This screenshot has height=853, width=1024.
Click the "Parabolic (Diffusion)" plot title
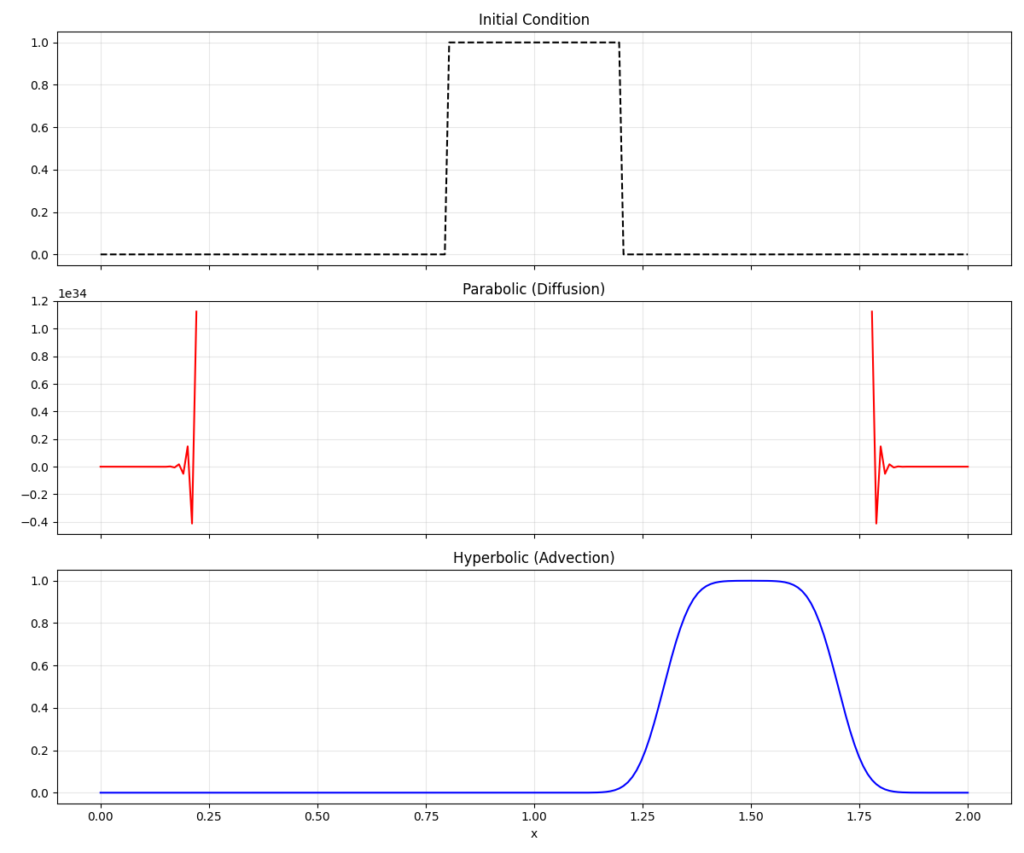[533, 289]
